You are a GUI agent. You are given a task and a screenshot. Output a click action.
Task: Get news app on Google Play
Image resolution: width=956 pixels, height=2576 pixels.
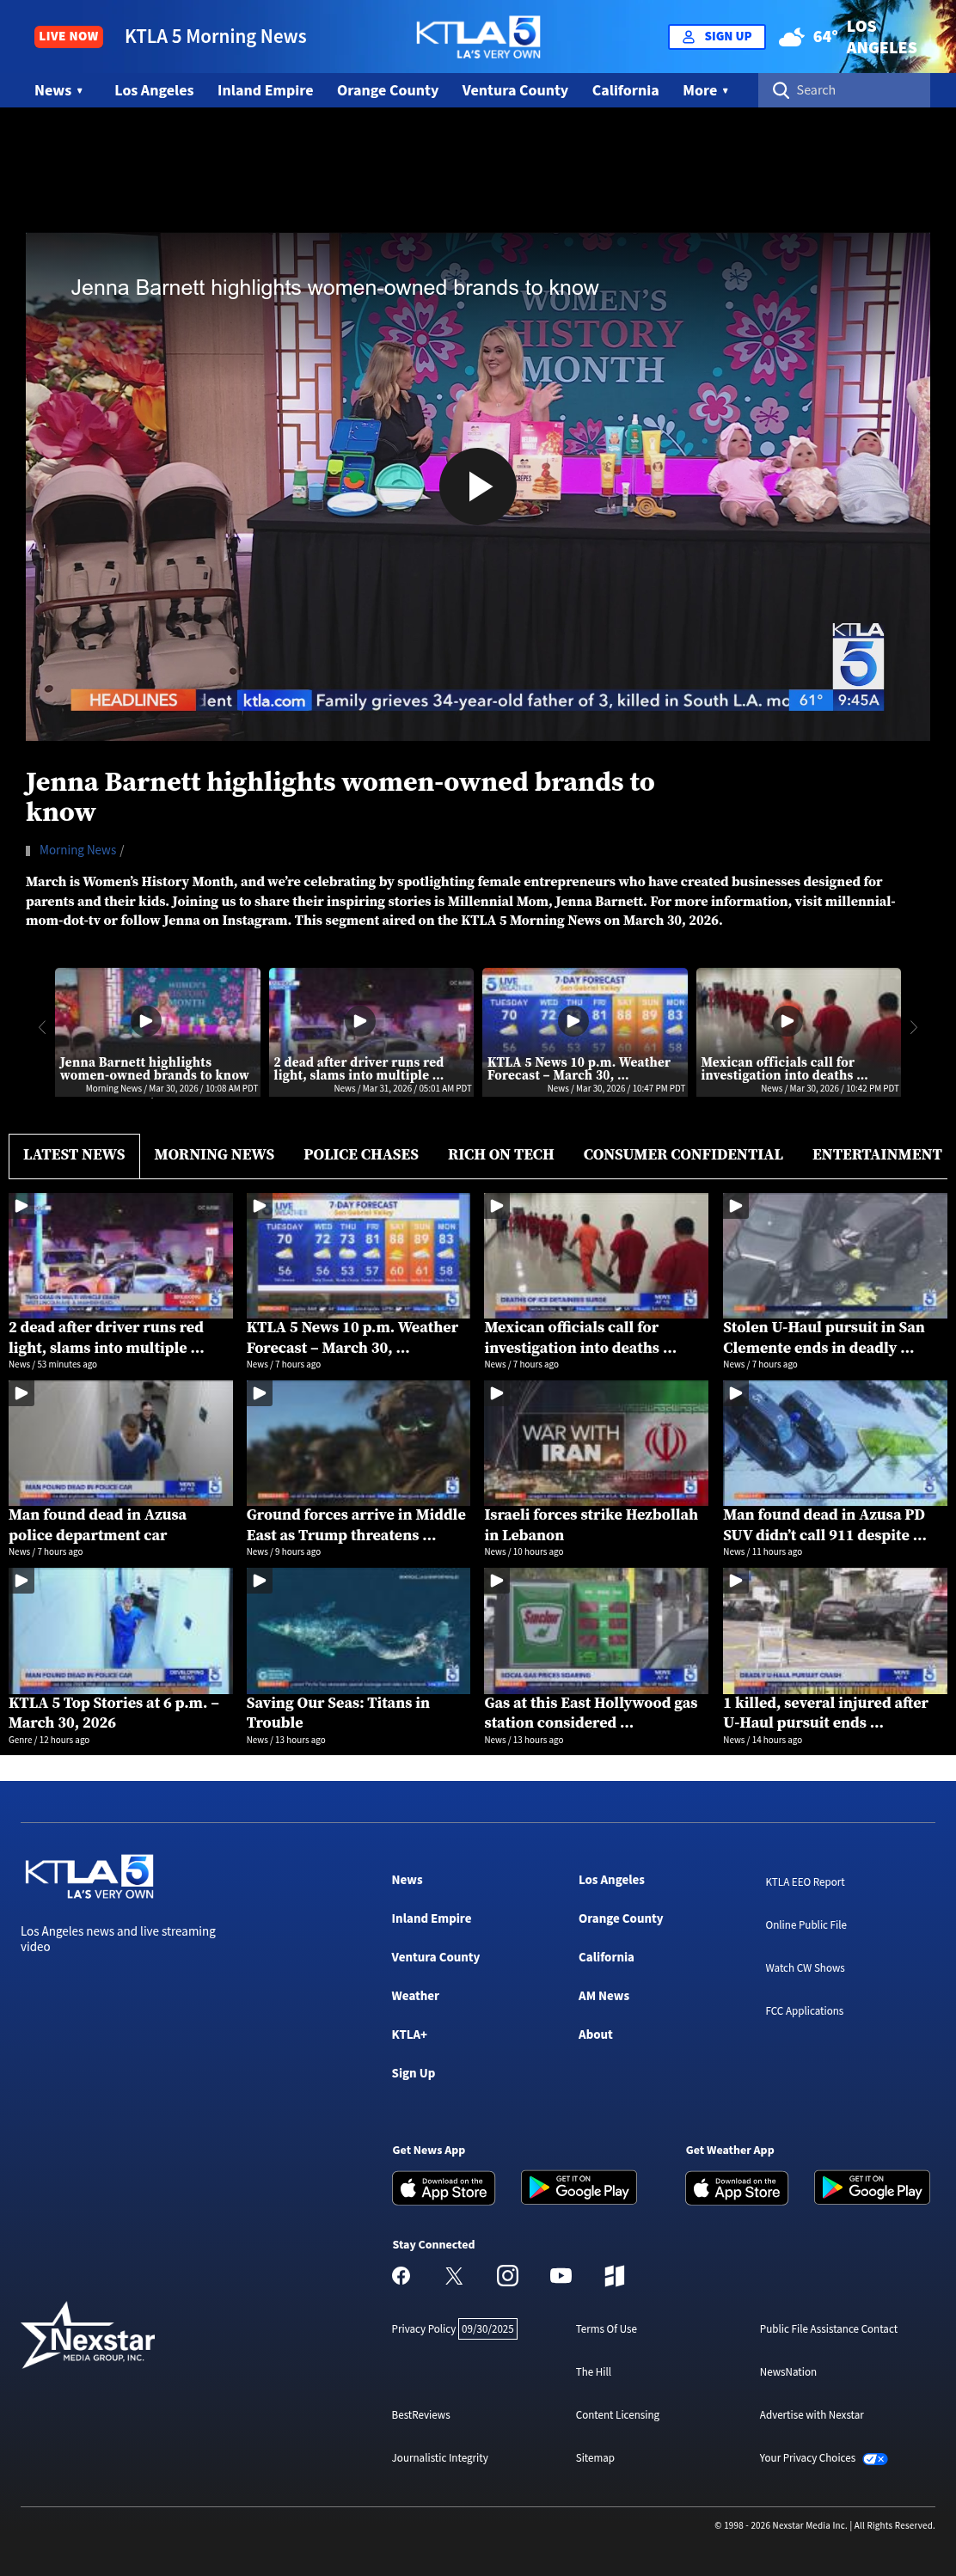579,2188
